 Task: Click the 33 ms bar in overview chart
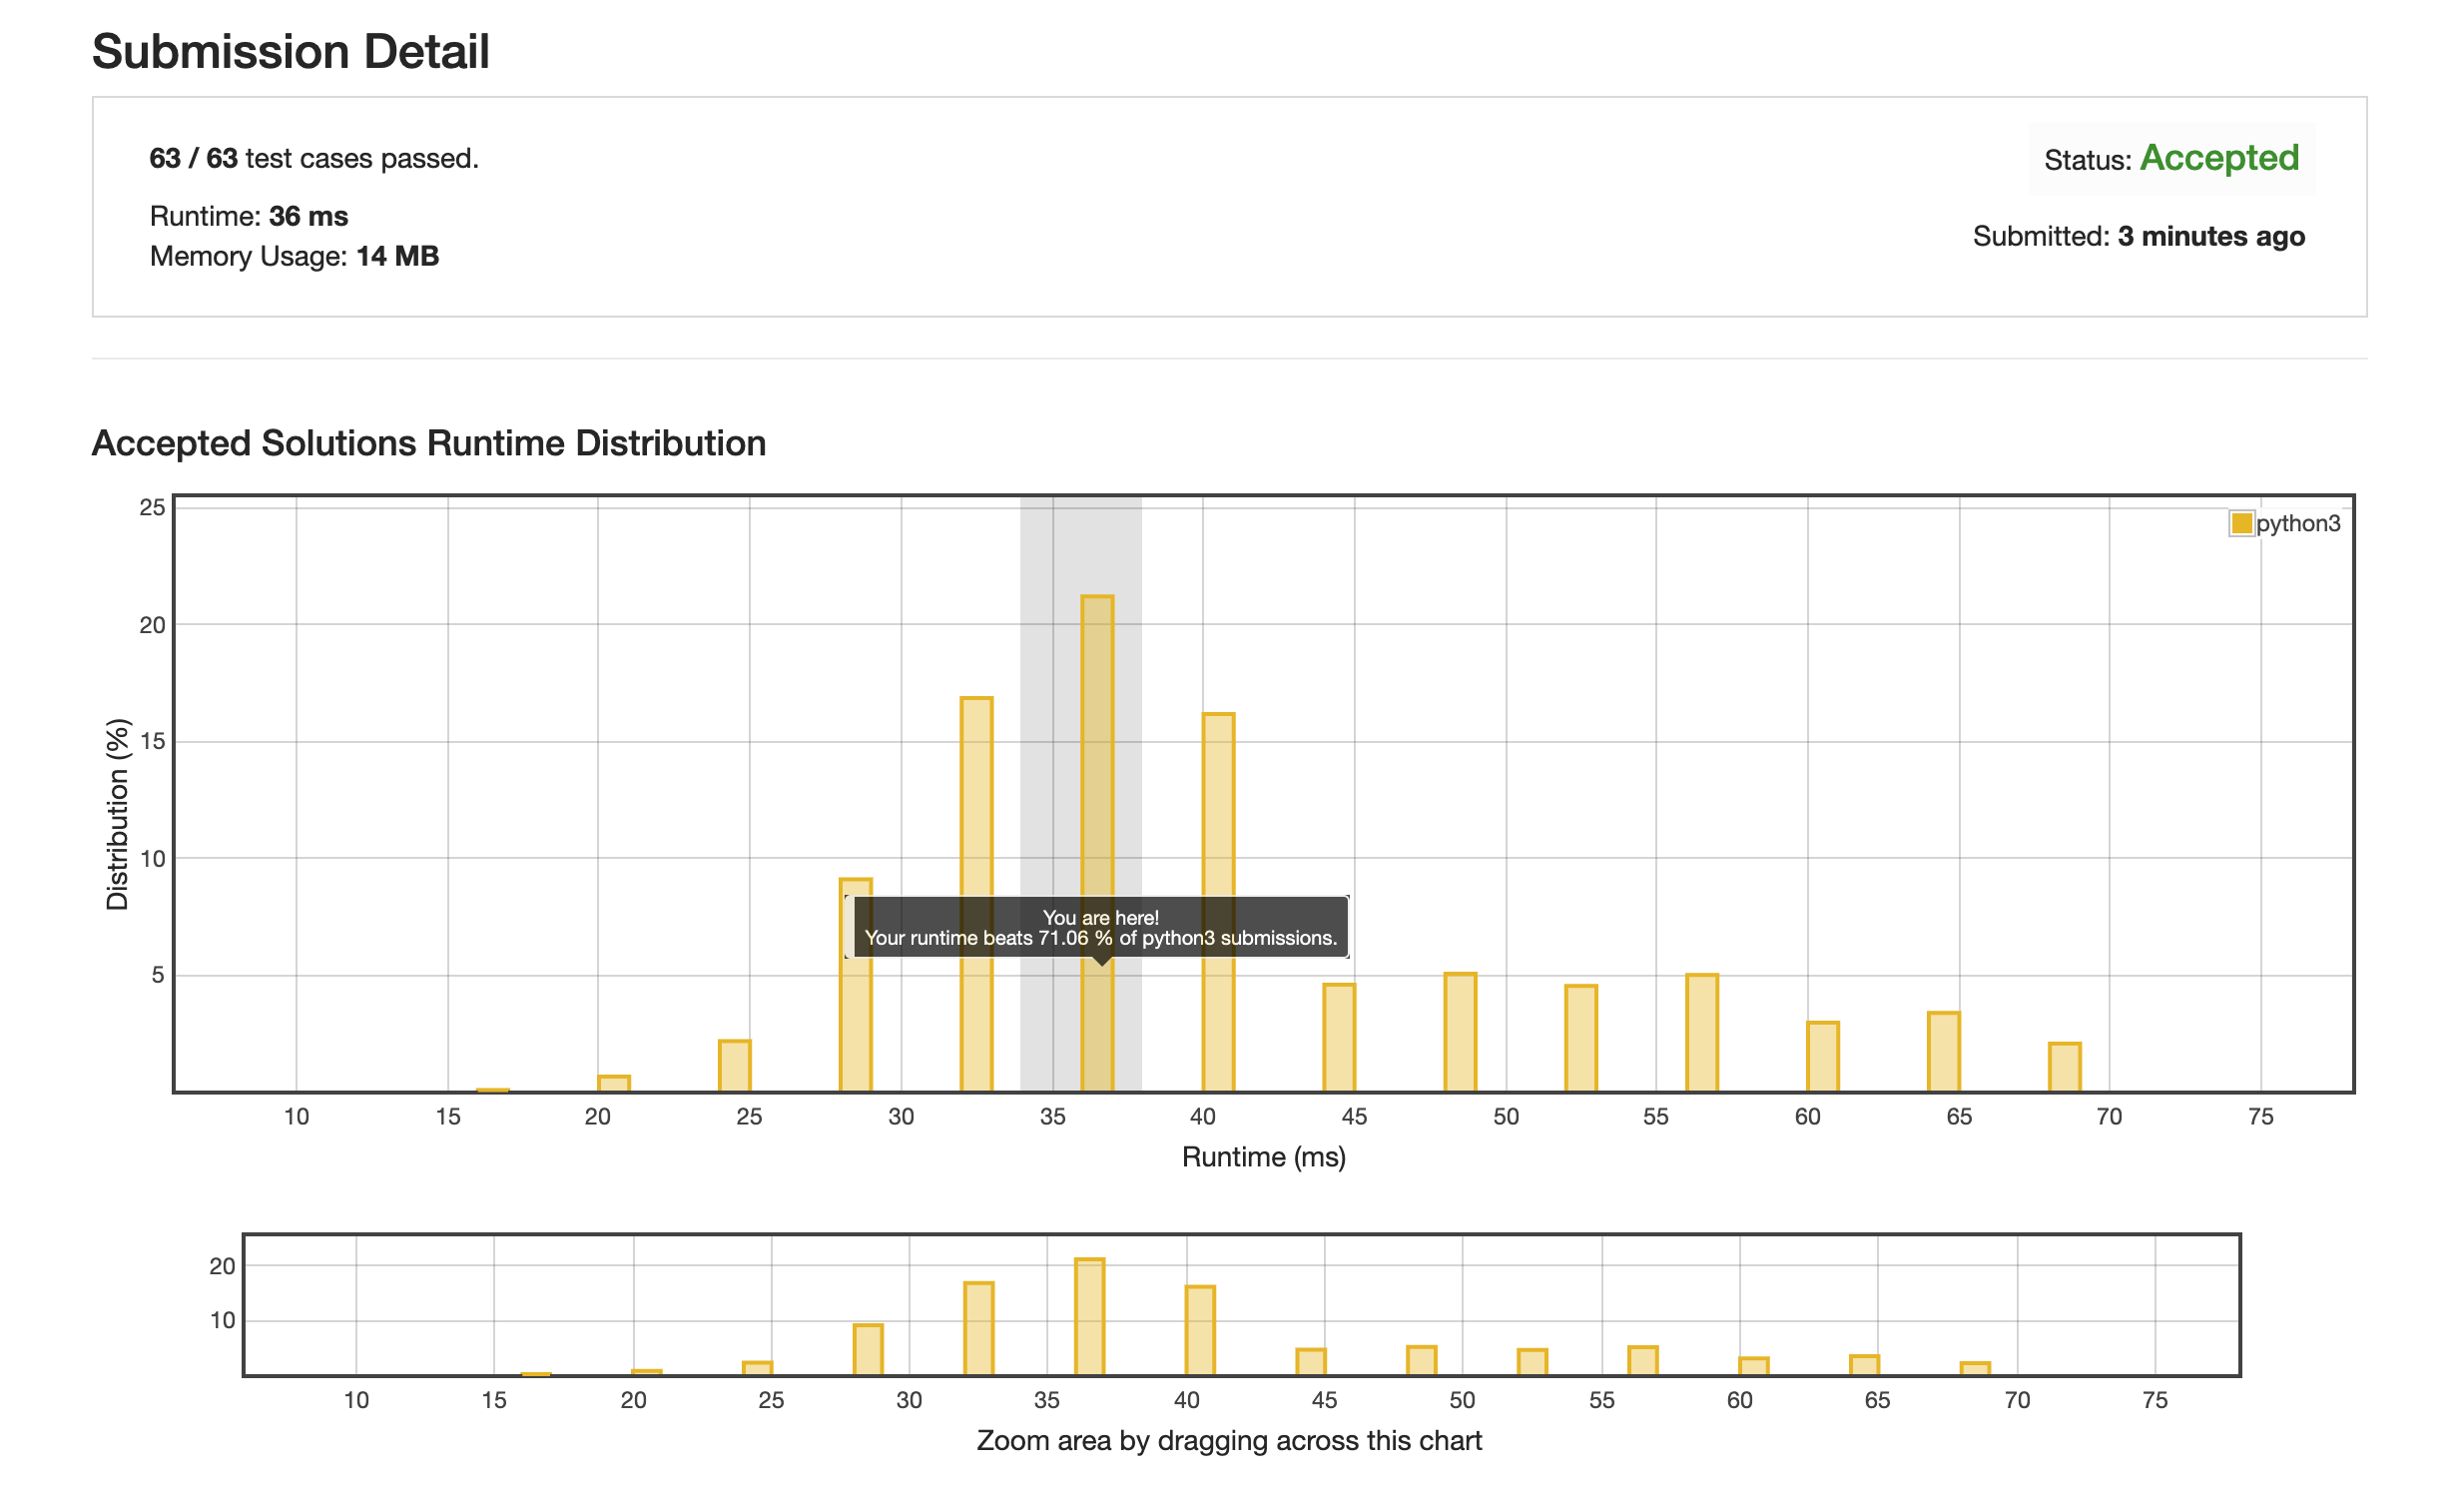coord(979,1328)
